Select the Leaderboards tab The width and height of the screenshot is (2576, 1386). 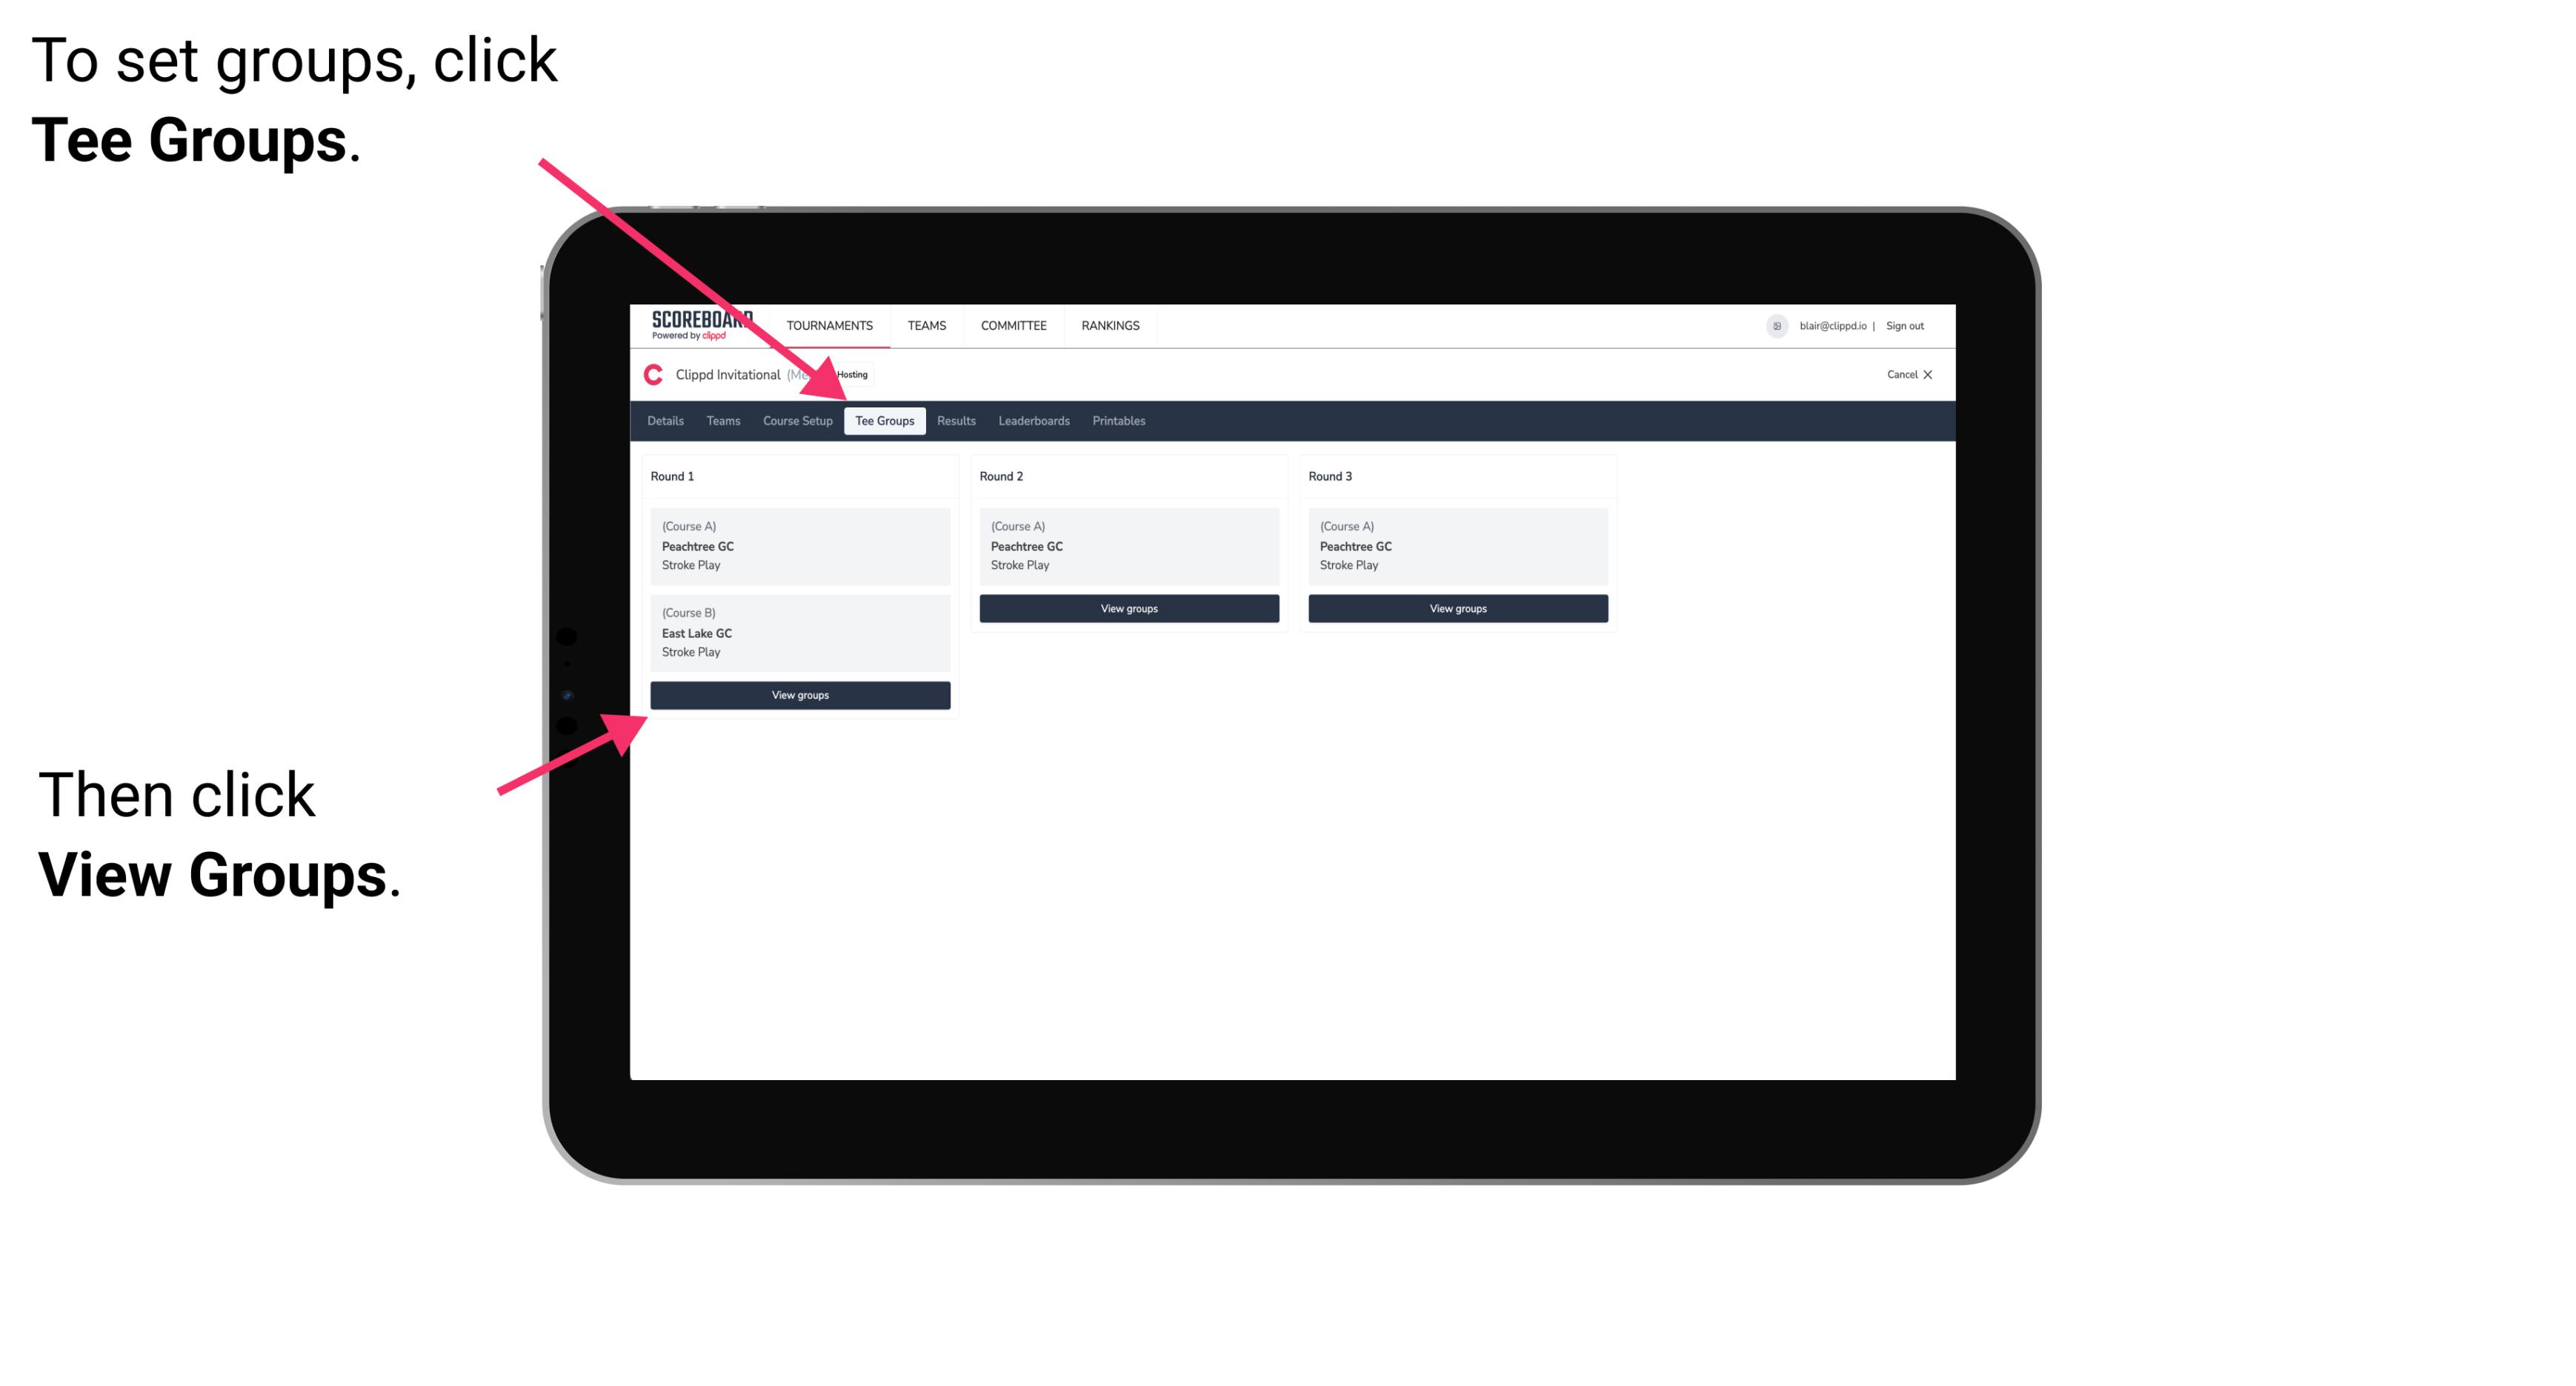1031,422
